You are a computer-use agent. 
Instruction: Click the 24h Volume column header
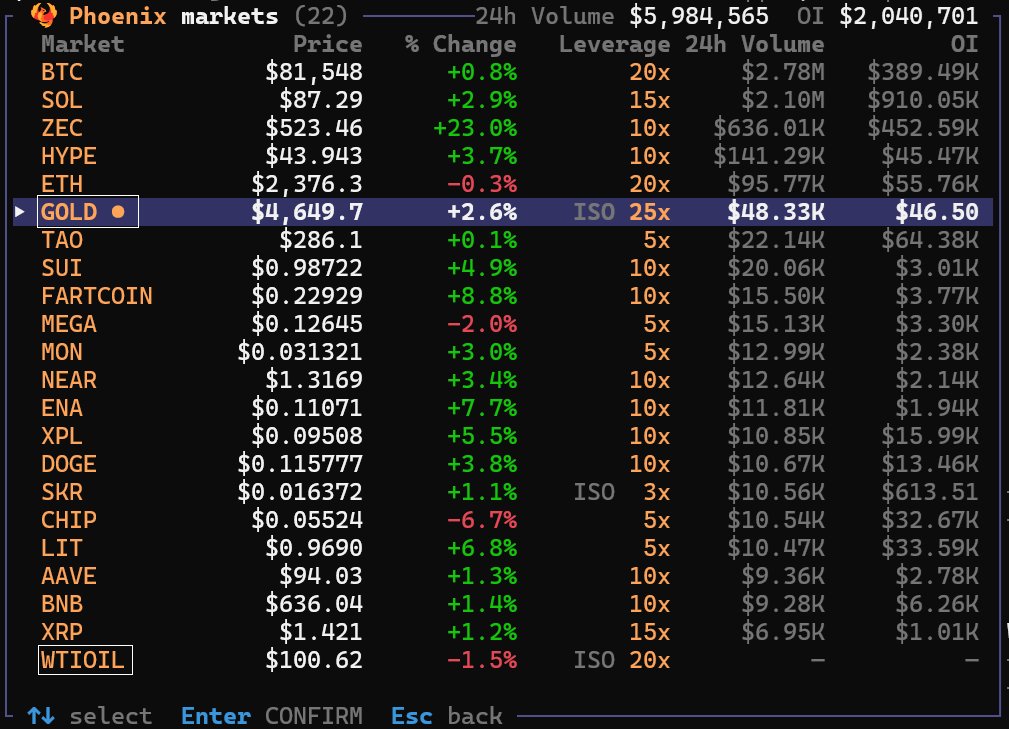point(754,44)
